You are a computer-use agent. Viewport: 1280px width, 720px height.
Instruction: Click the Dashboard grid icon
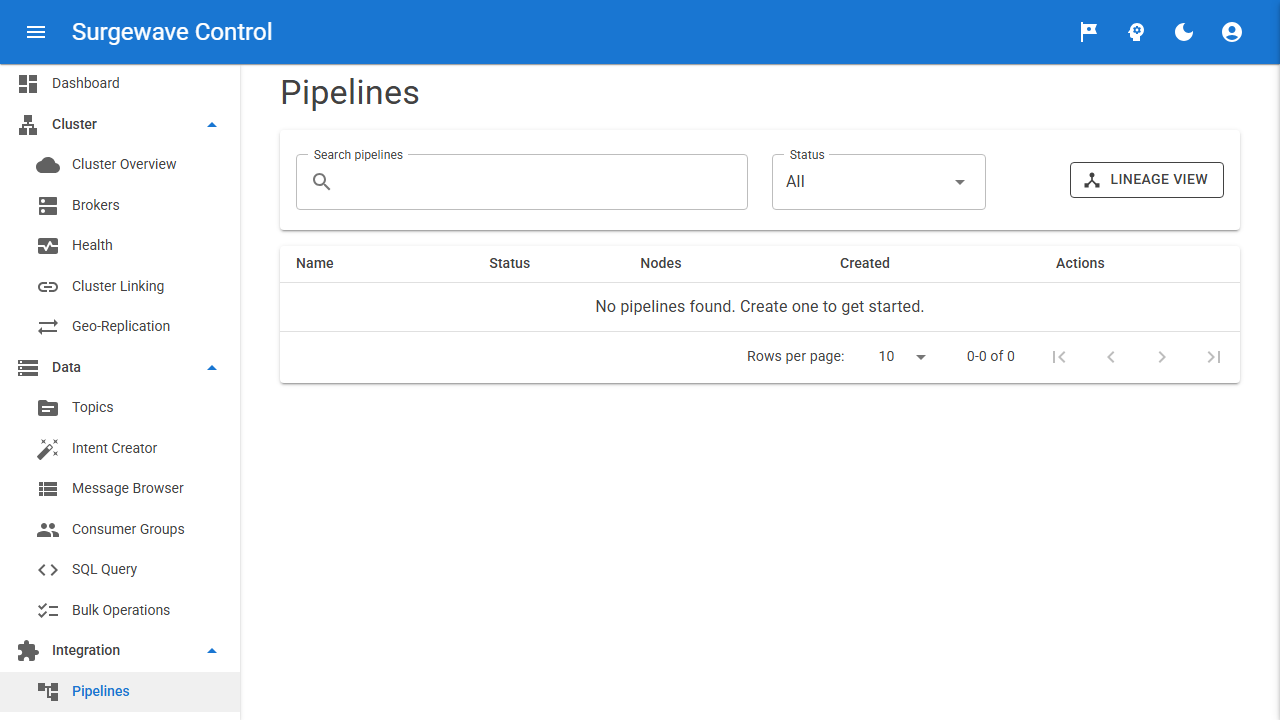point(28,84)
